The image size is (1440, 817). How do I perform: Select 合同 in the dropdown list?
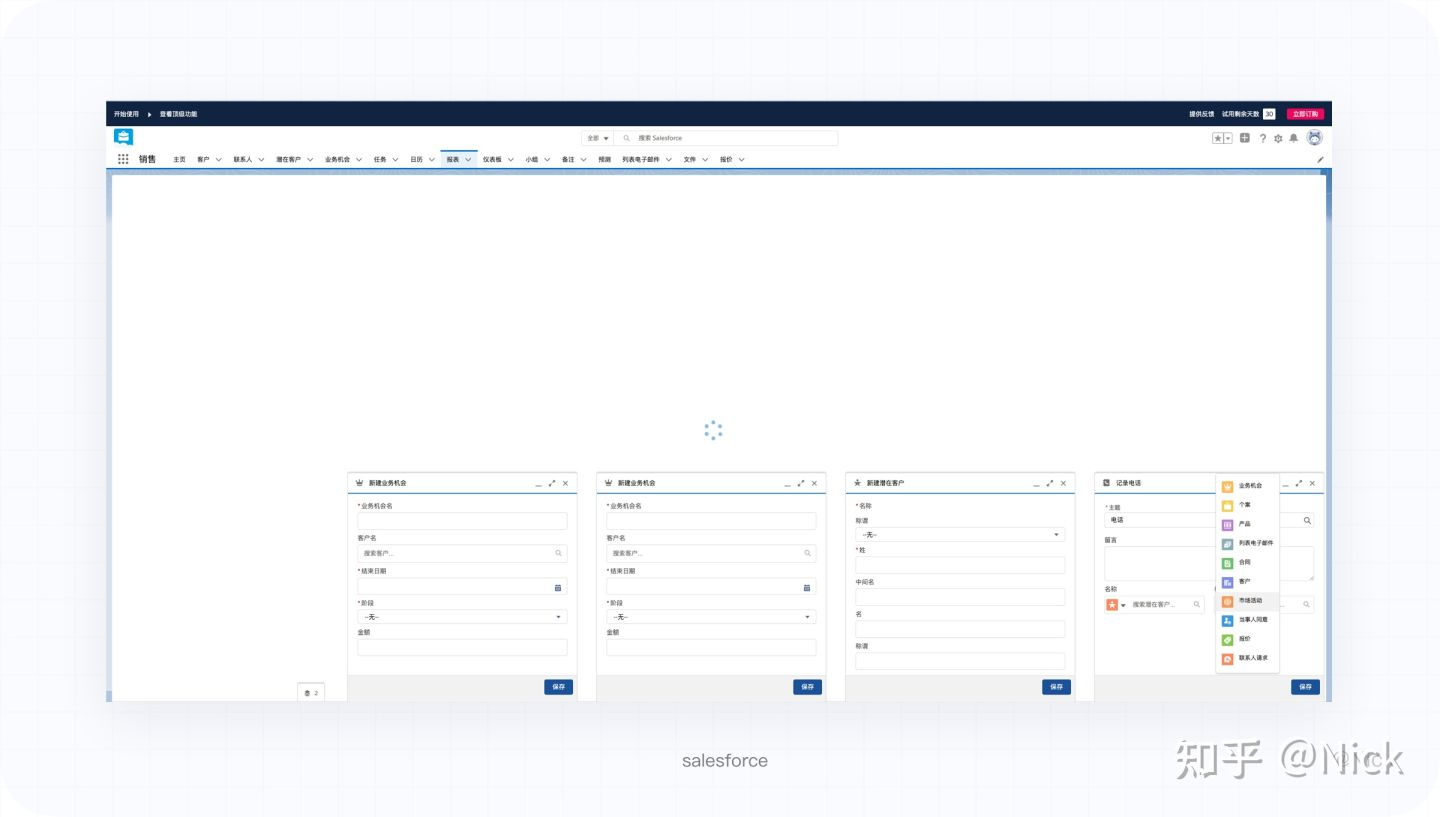pos(1247,562)
